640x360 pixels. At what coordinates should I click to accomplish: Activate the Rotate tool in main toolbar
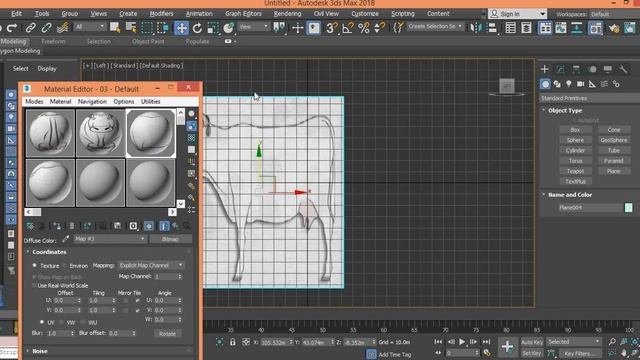point(197,28)
